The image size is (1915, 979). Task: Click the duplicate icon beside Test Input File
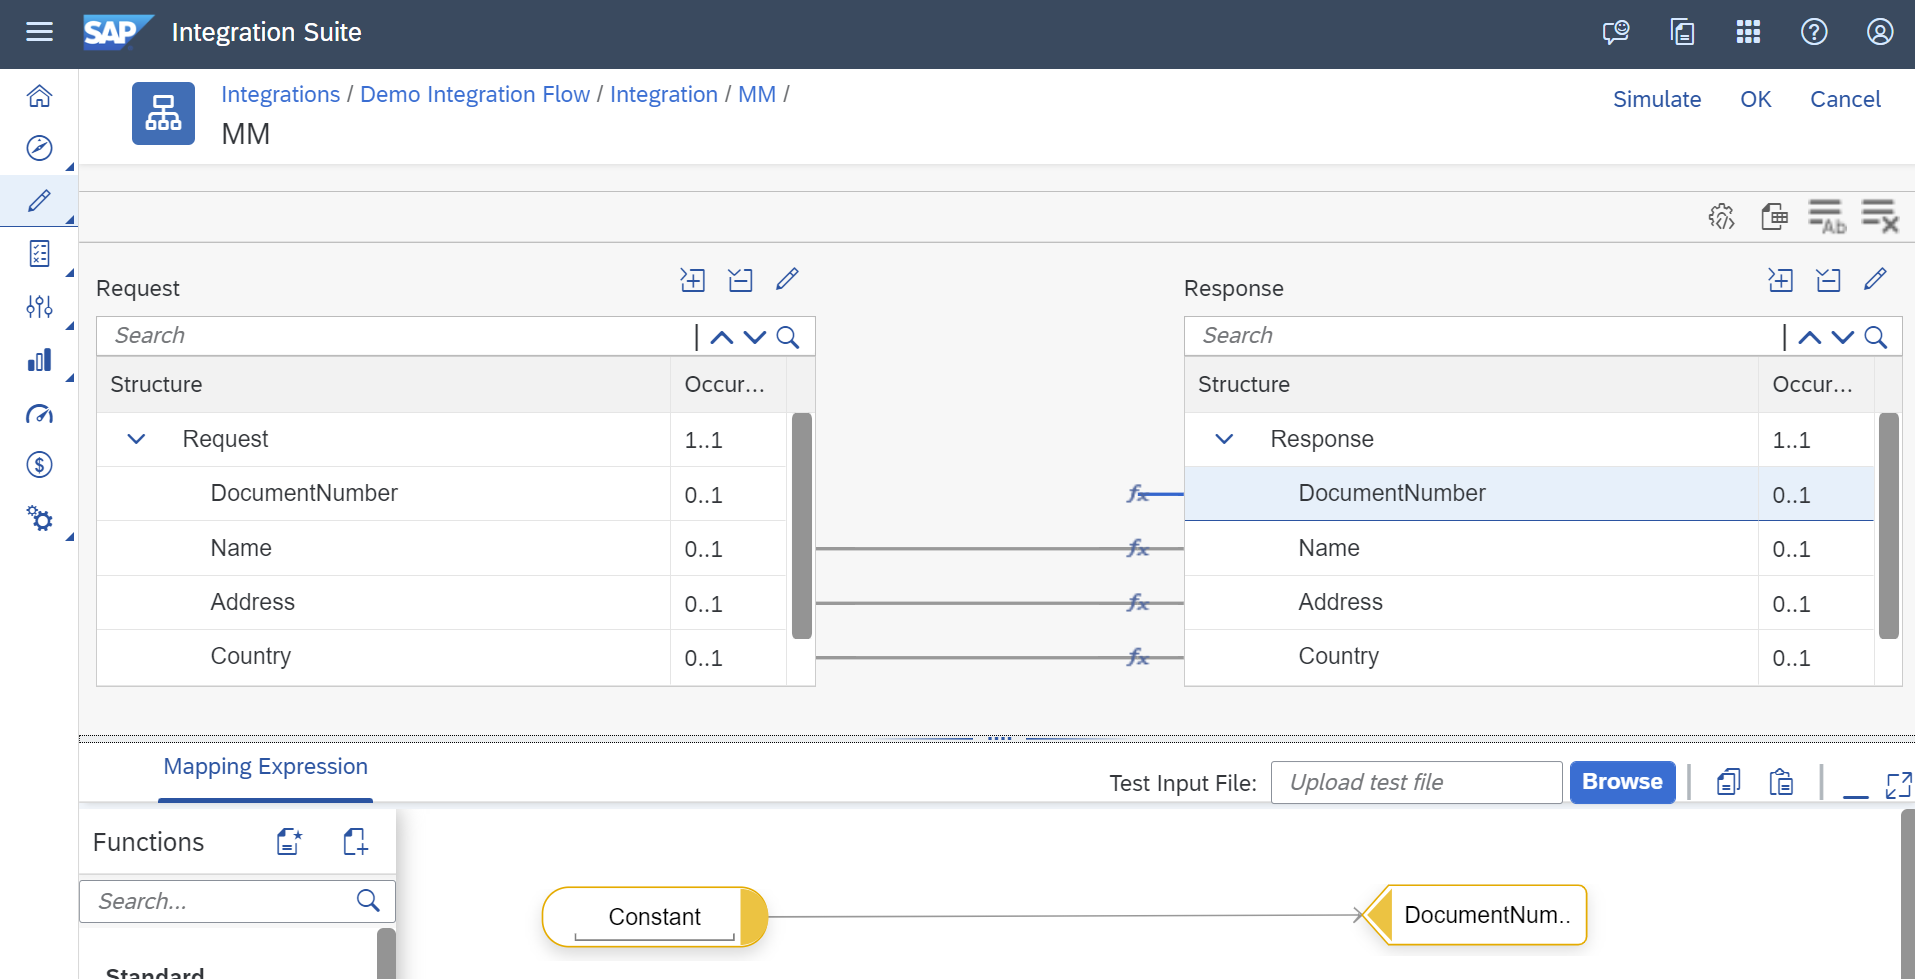tap(1729, 782)
